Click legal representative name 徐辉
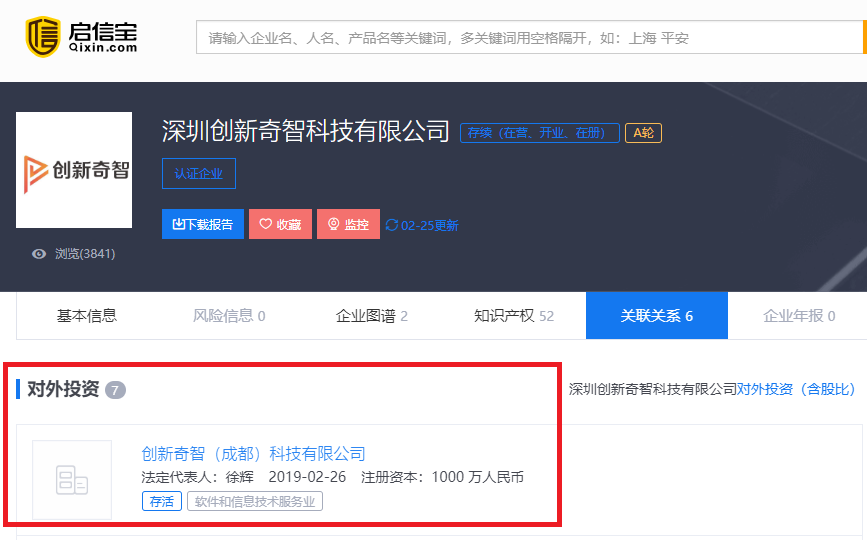Viewport: 867px width, 540px height. [x=239, y=477]
